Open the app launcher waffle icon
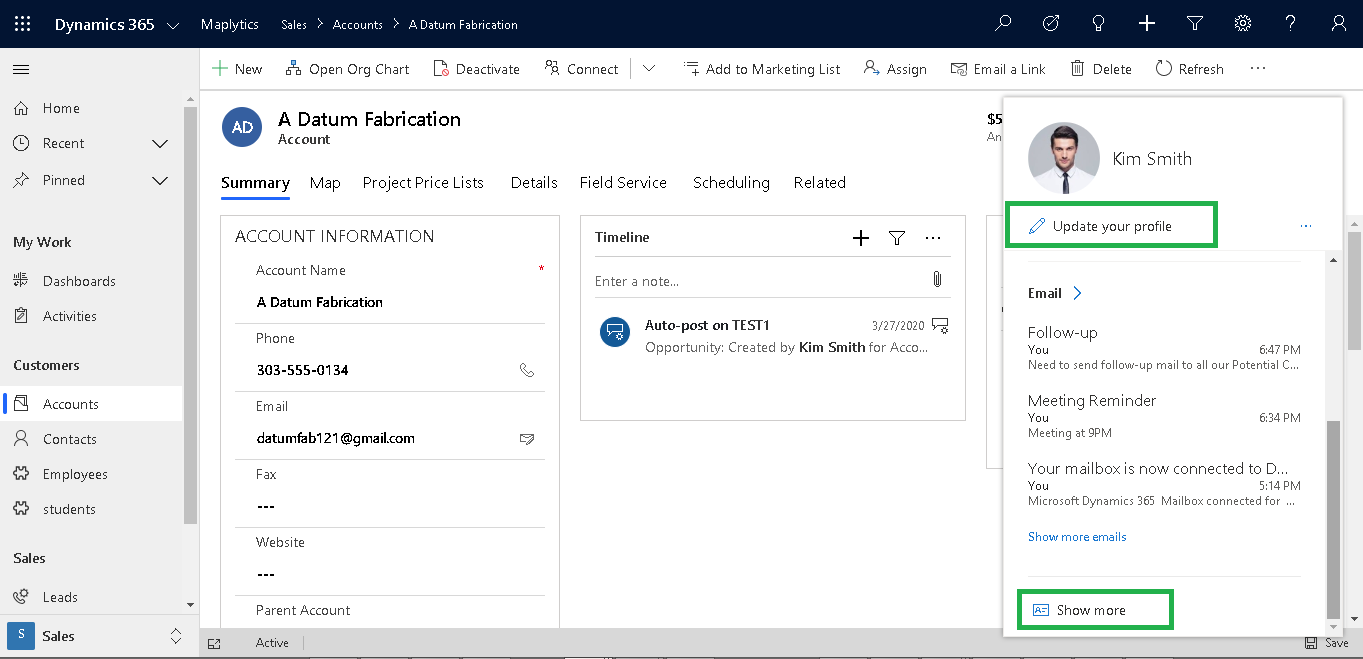Image resolution: width=1363 pixels, height=659 pixels. click(x=22, y=24)
